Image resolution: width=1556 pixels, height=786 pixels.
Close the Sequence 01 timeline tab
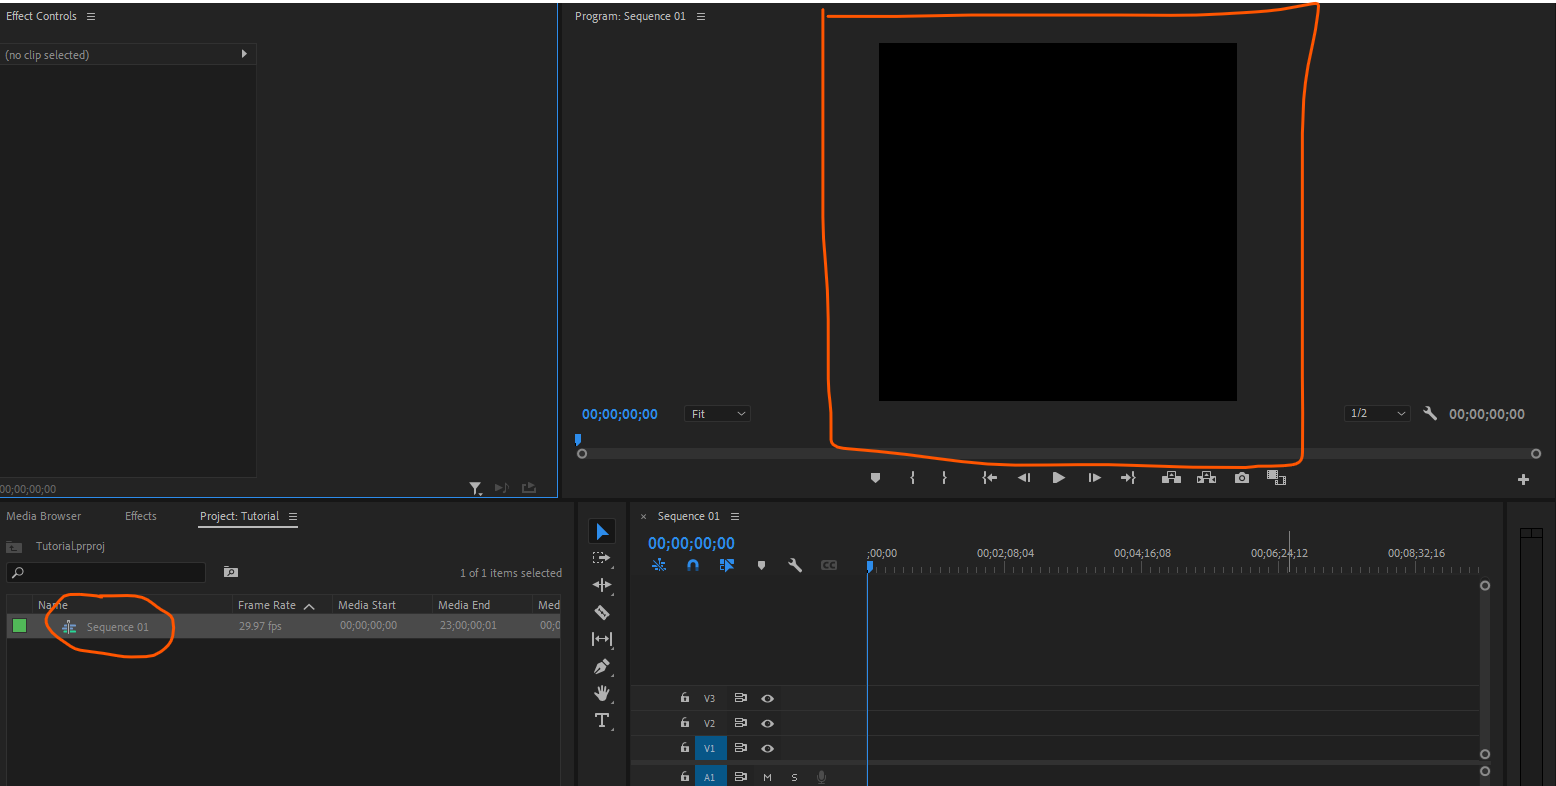tap(643, 517)
